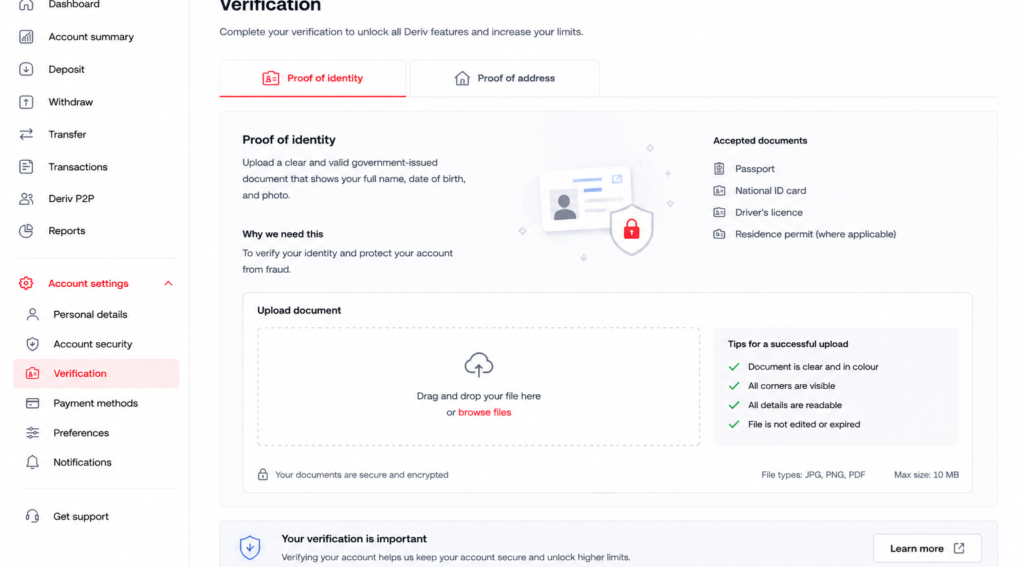
Task: Open the Transactions list icon
Action: [26, 167]
